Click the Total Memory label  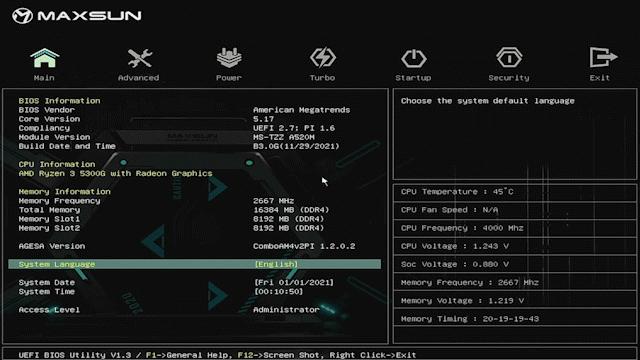tap(49, 210)
